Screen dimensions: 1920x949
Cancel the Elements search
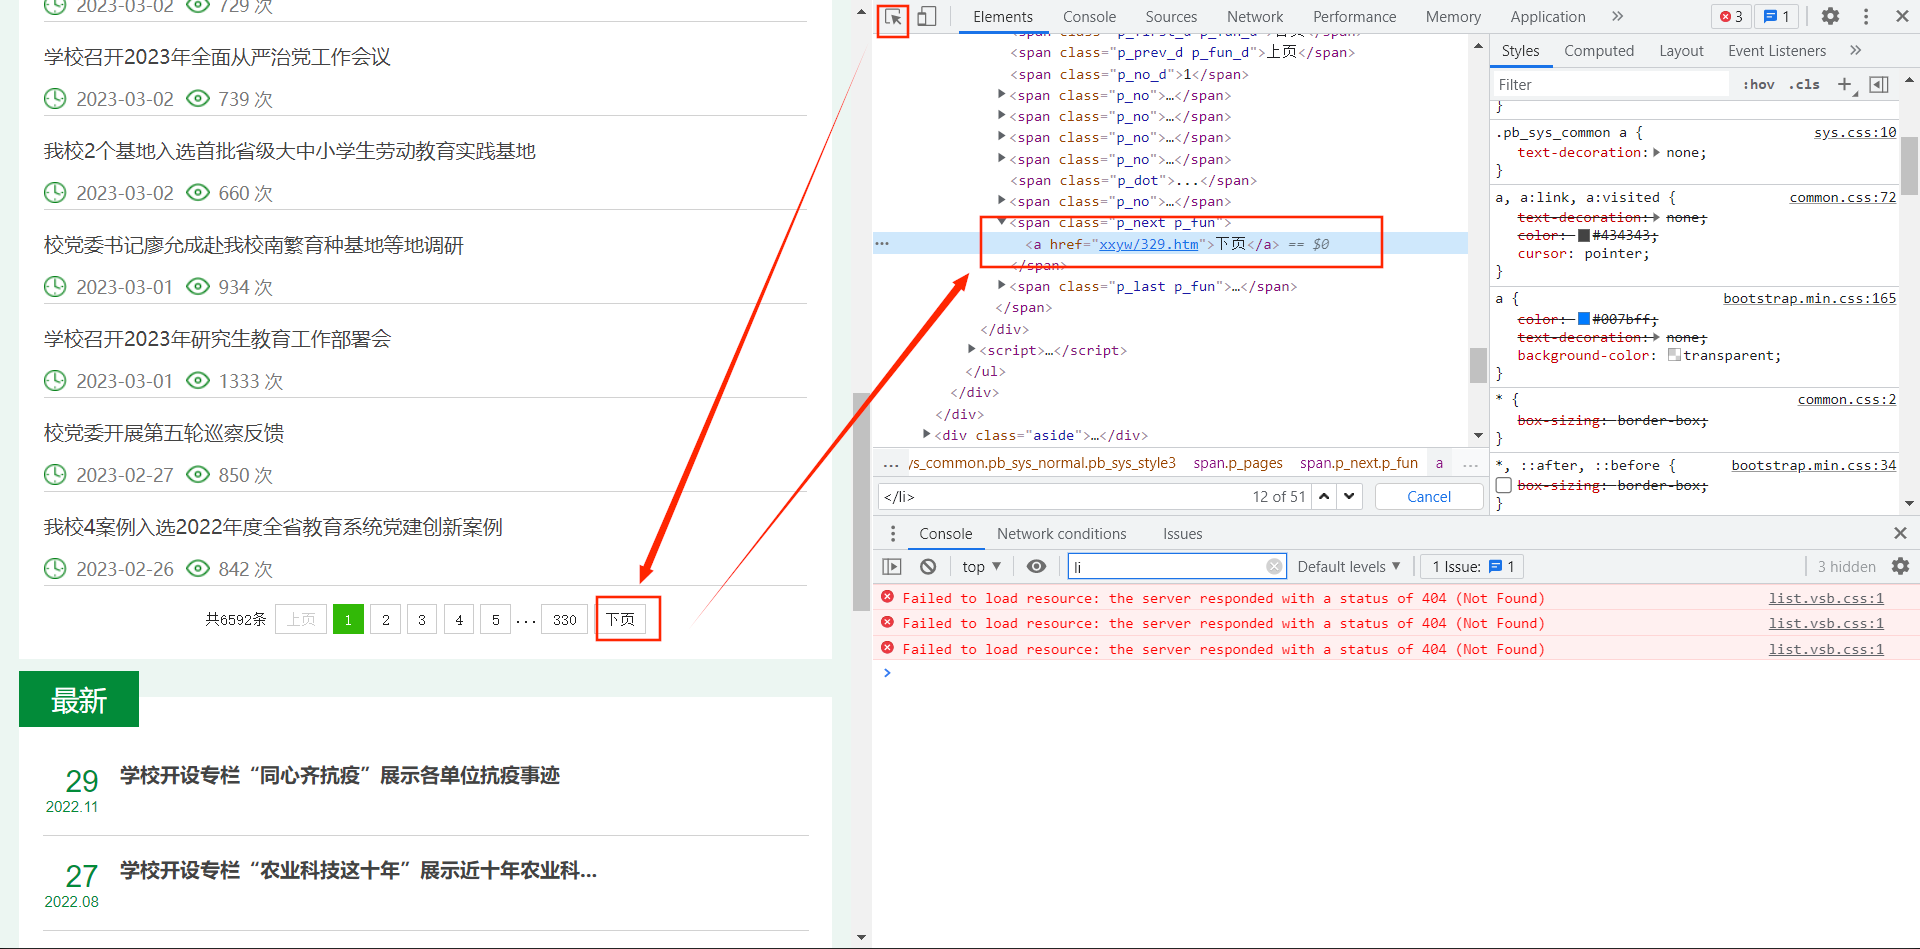pos(1429,497)
